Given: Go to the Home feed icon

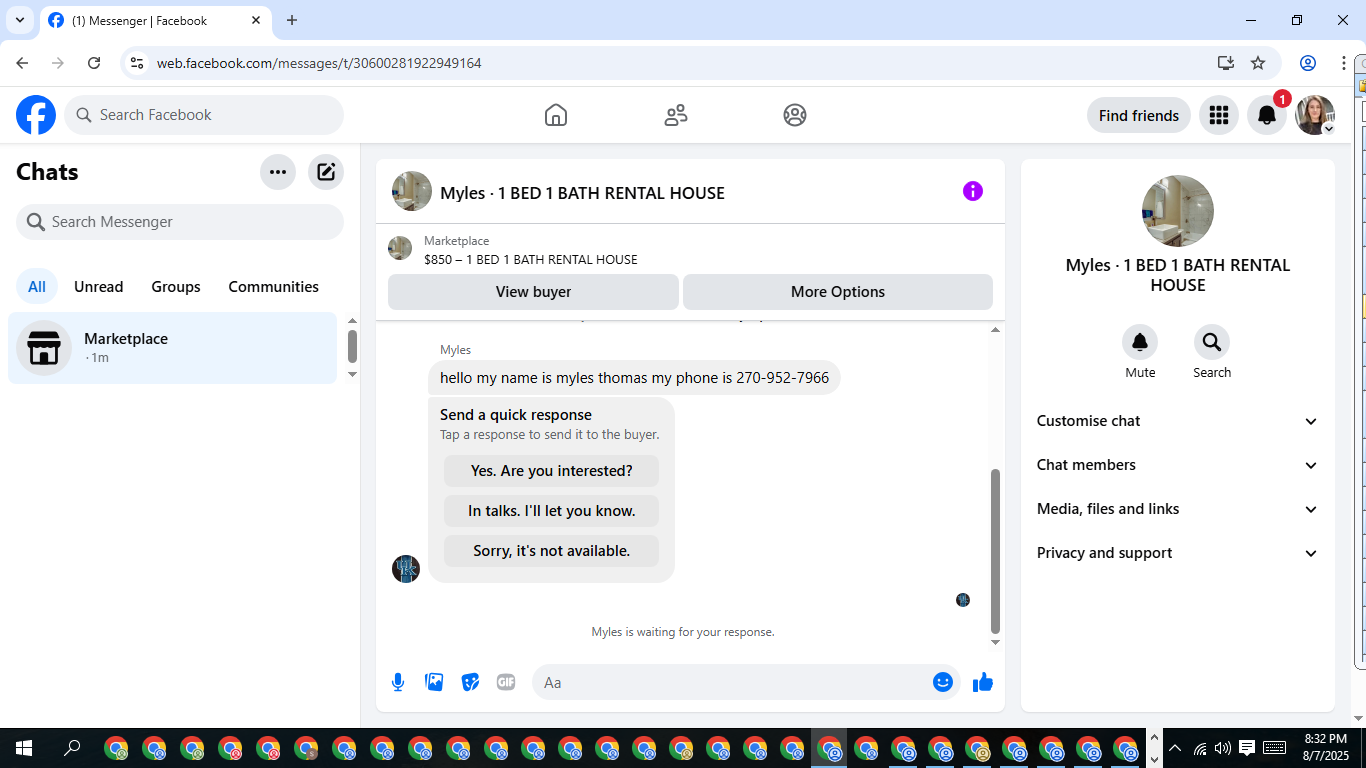Looking at the screenshot, I should point(556,115).
